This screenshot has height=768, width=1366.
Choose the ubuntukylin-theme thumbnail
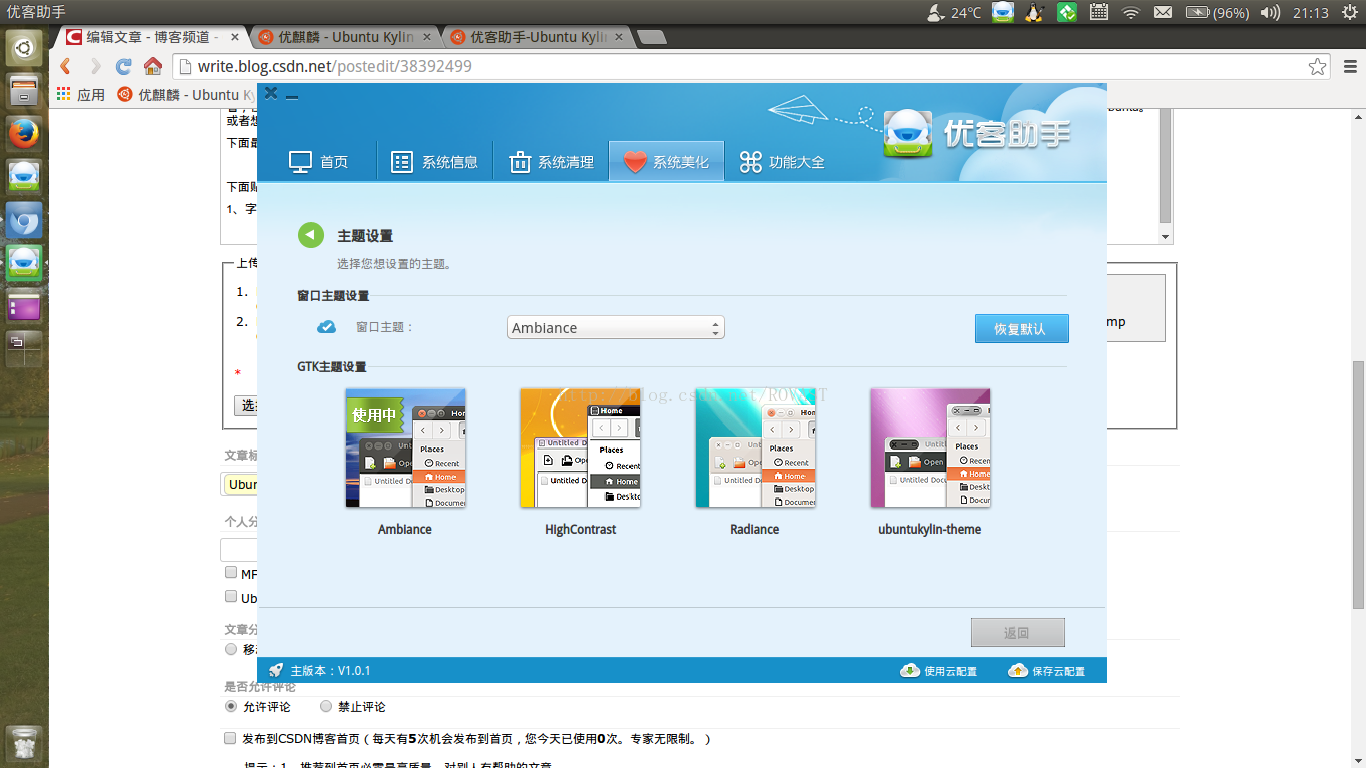pos(930,448)
